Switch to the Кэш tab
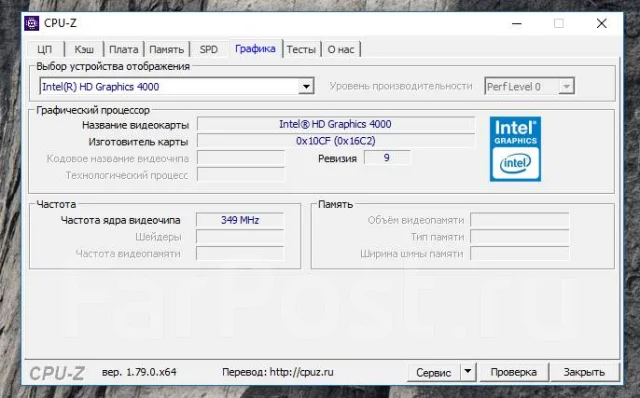Viewport: 640px width, 398px height. point(84,49)
